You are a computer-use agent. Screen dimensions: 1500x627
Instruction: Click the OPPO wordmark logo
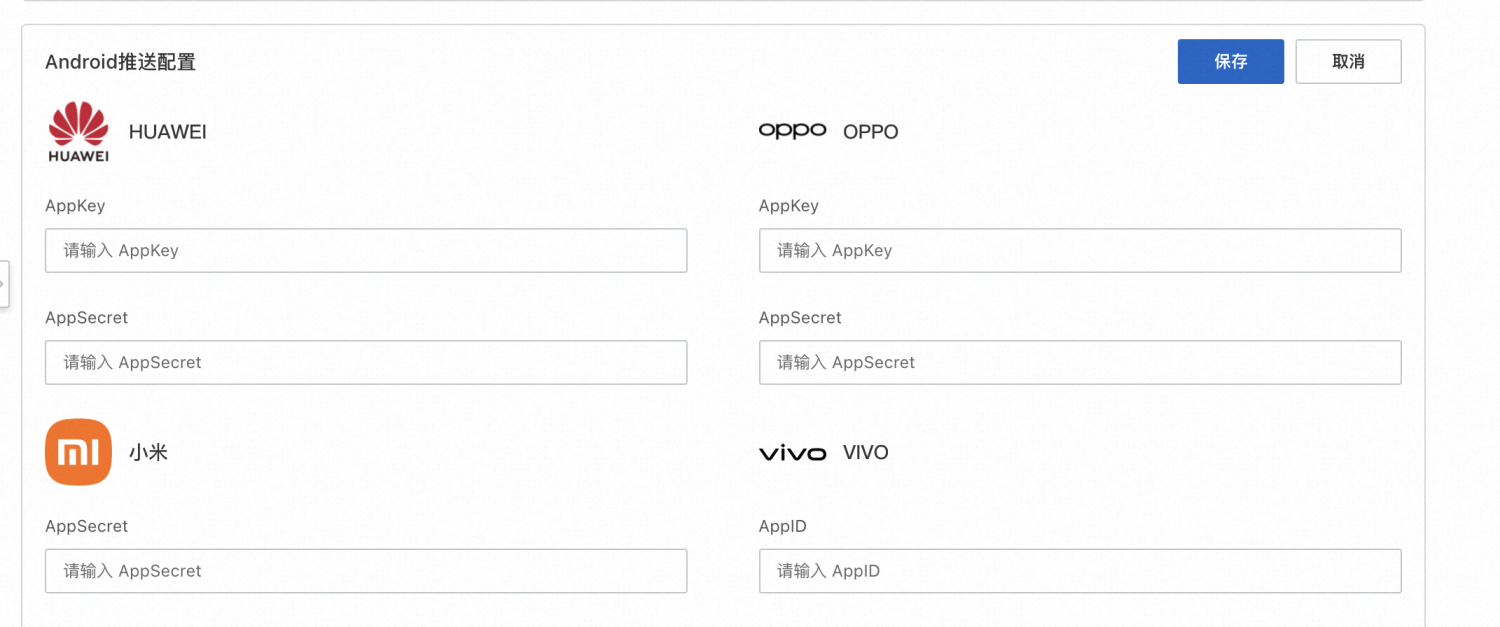click(793, 131)
